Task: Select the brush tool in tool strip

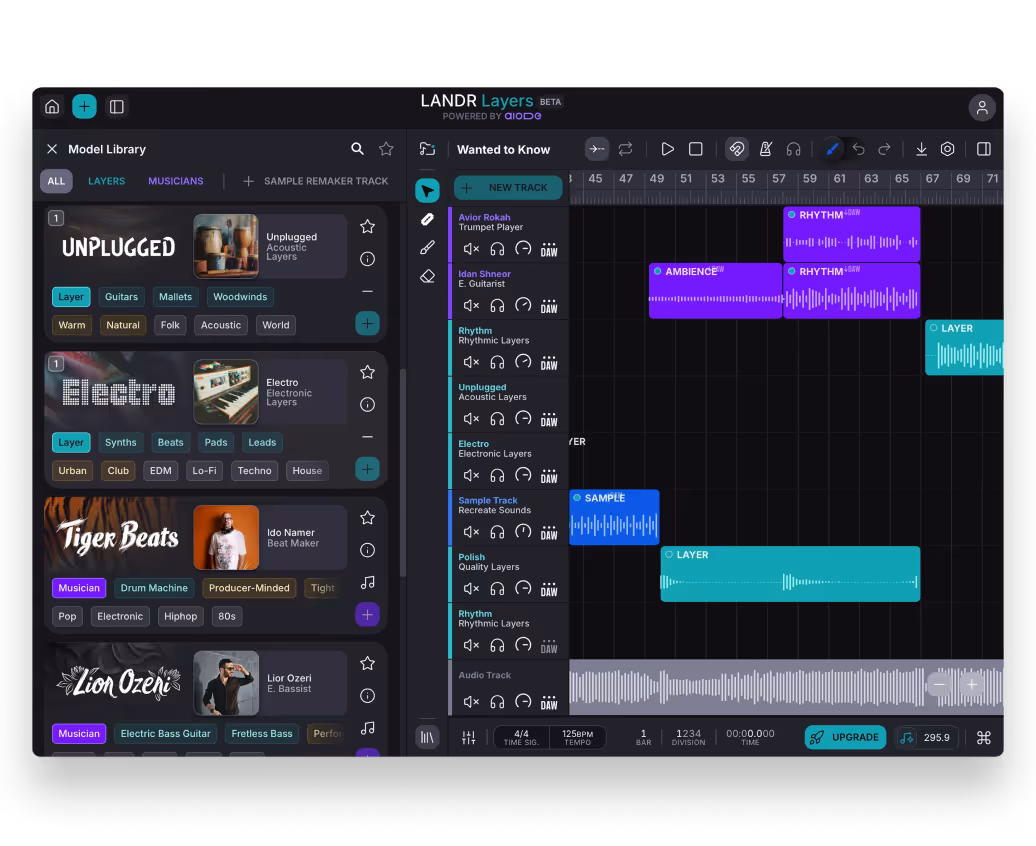Action: point(427,247)
